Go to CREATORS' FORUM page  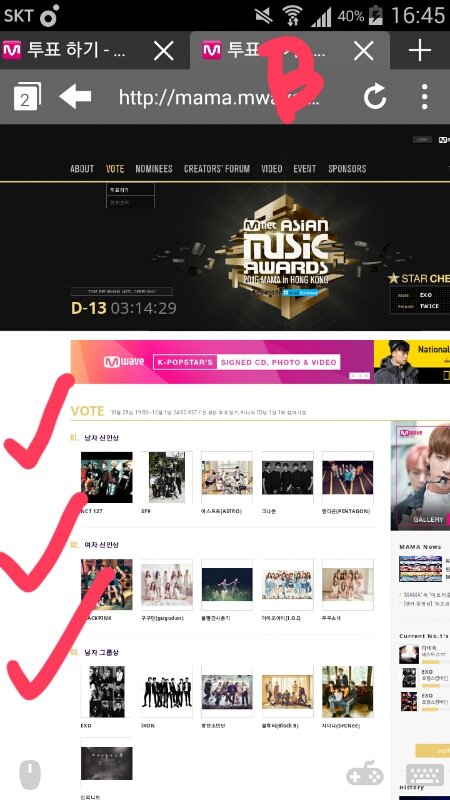(217, 169)
